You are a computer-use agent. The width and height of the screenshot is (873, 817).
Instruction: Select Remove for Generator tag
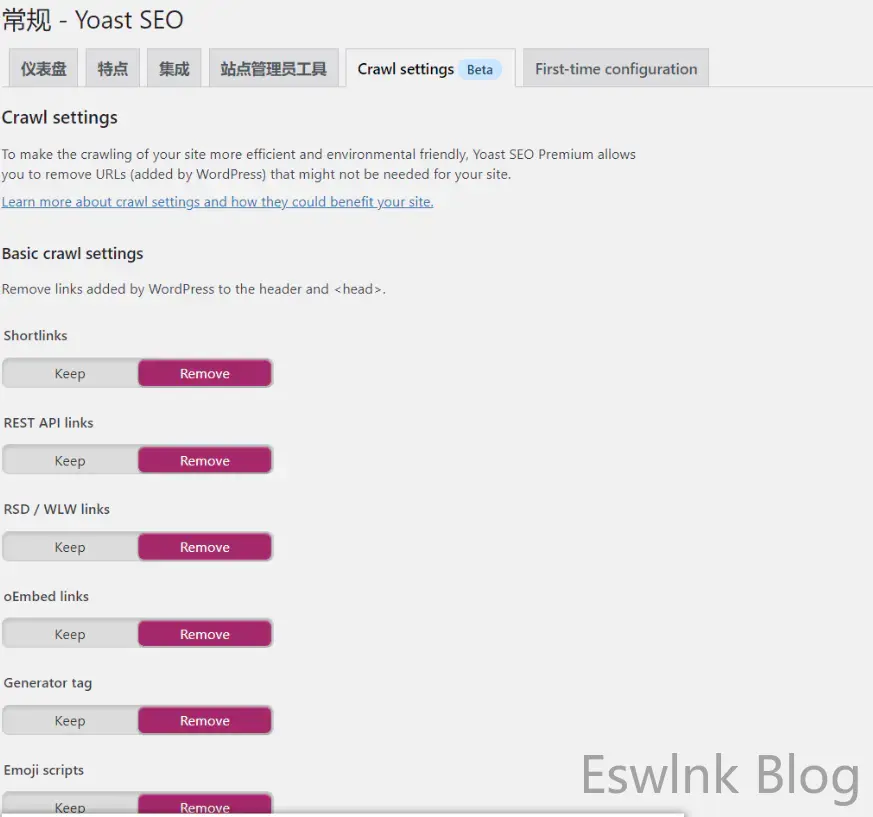205,721
